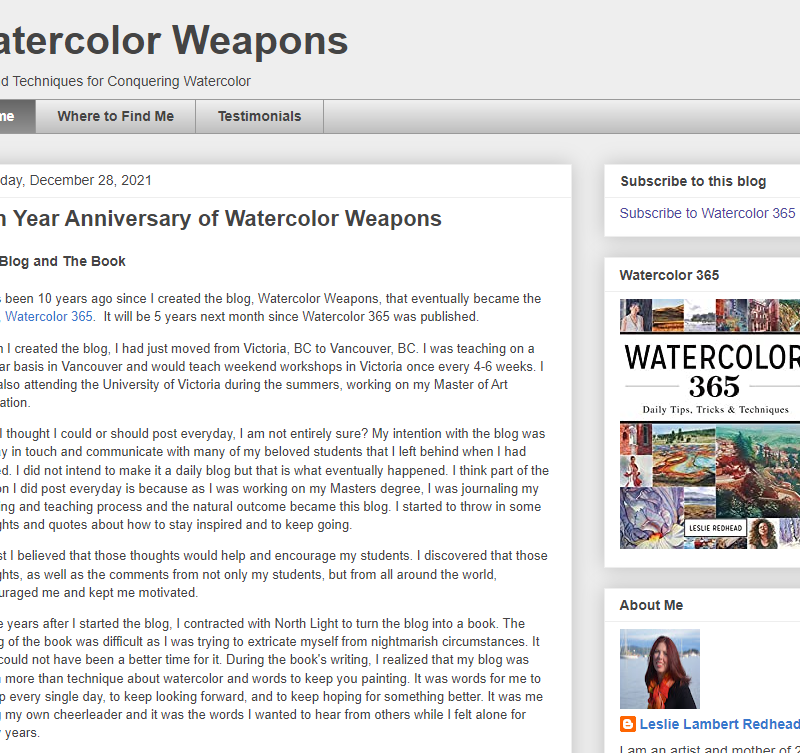Open the Anniversary of Watercolor Weapons post title
The height and width of the screenshot is (753, 800).
coord(220,218)
